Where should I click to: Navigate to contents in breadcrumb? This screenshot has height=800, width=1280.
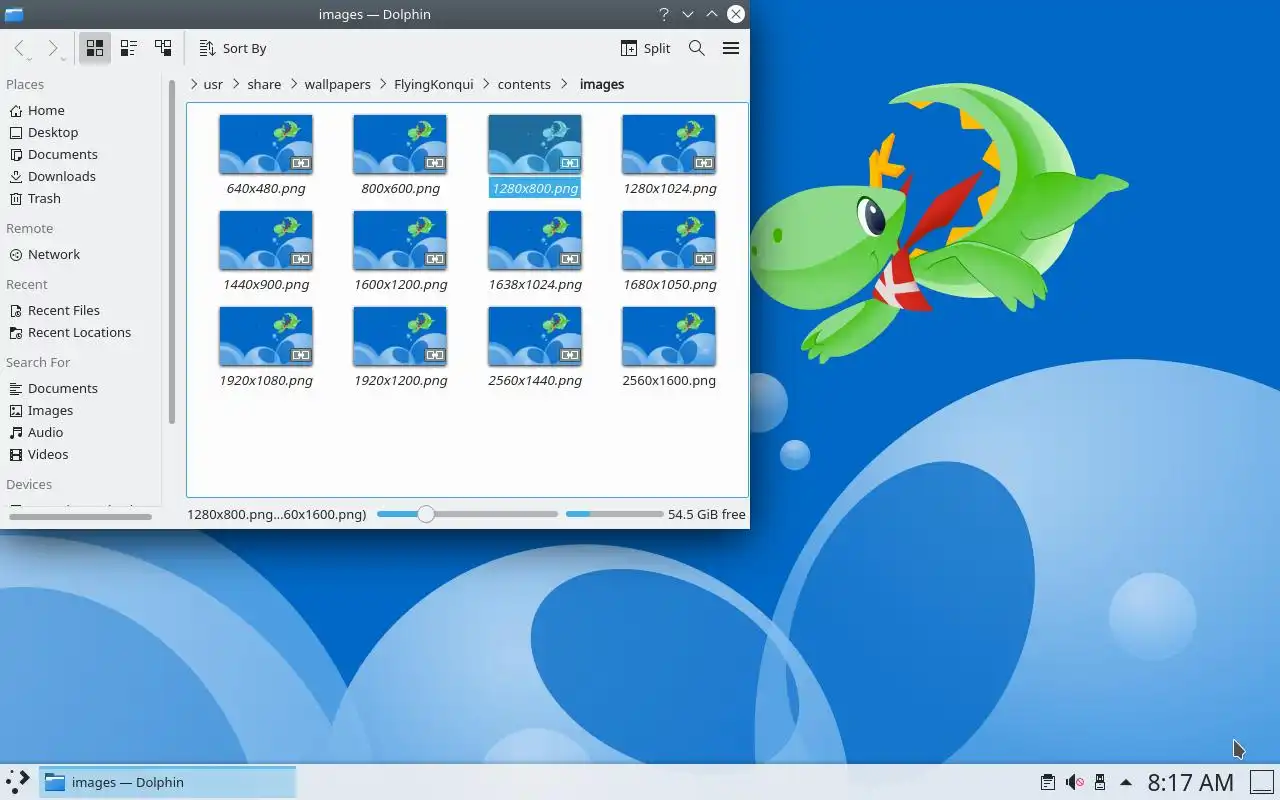click(524, 84)
